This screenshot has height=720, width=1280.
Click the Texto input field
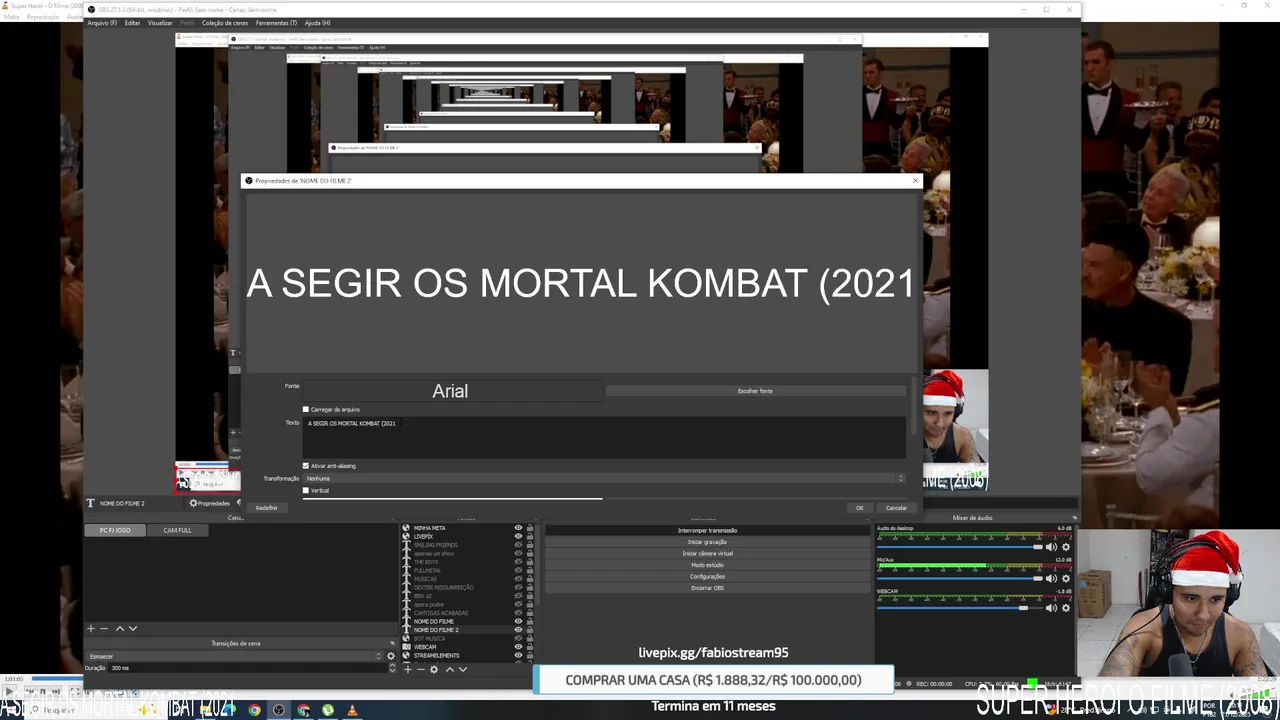coord(604,437)
